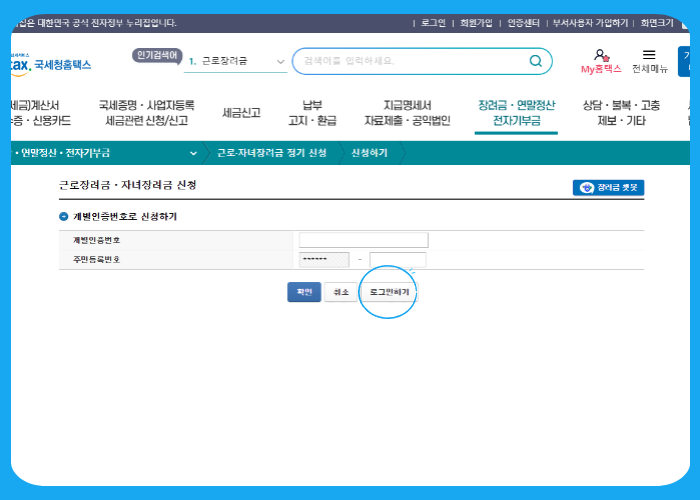
Task: Open the 인증센터 link
Action: [523, 23]
